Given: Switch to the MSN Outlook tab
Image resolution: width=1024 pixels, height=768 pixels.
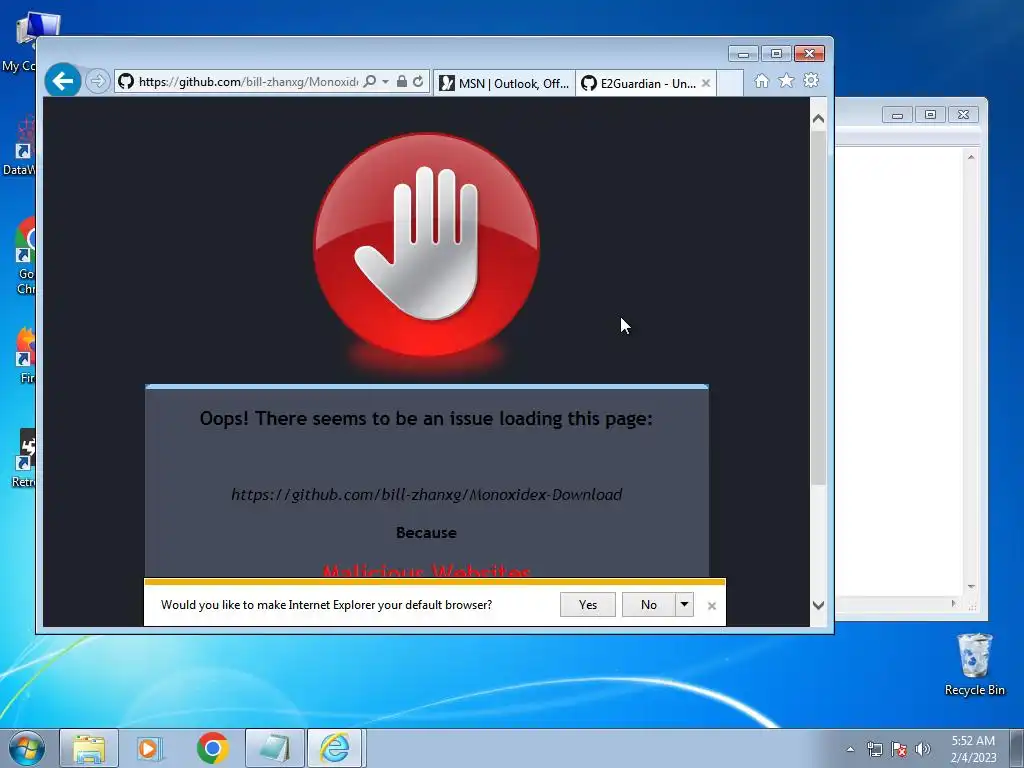Looking at the screenshot, I should point(504,83).
